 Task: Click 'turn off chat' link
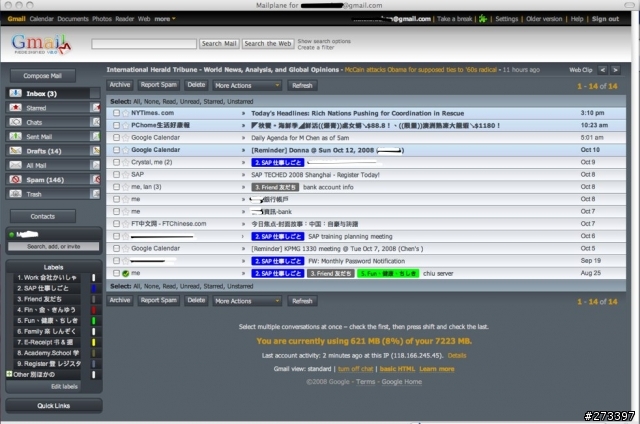[356, 369]
